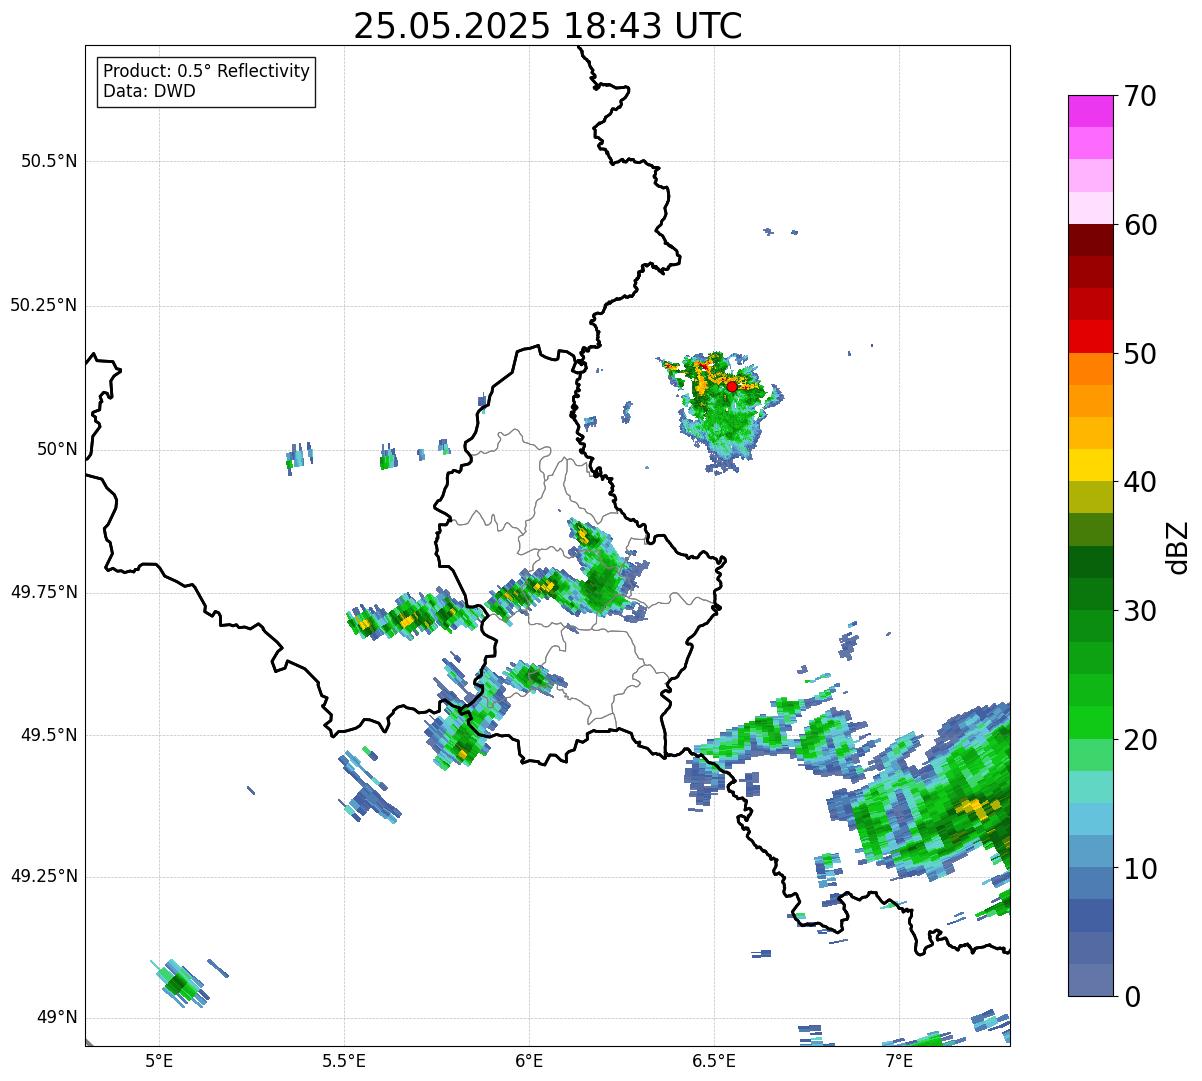Click the colorbar 60 tick label
The height and width of the screenshot is (1081, 1202).
click(1140, 225)
